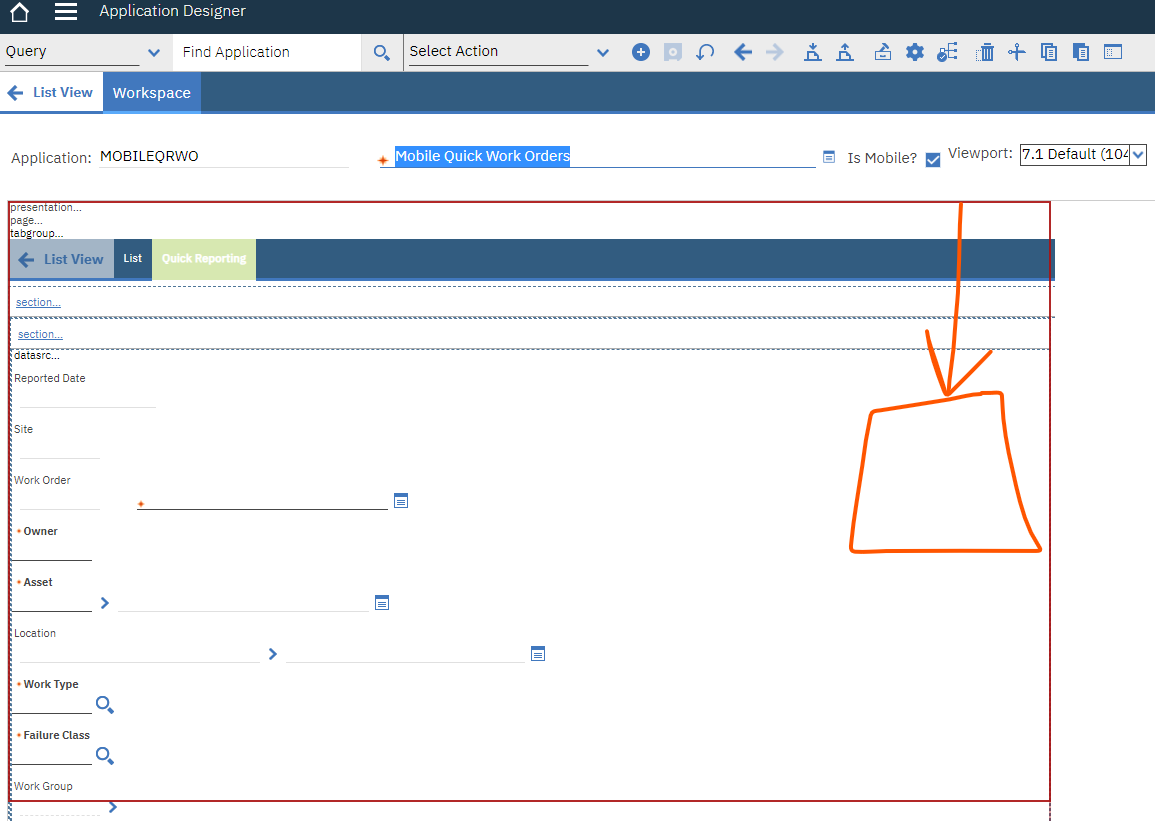
Task: Open Control Properties gear icon
Action: (x=915, y=52)
